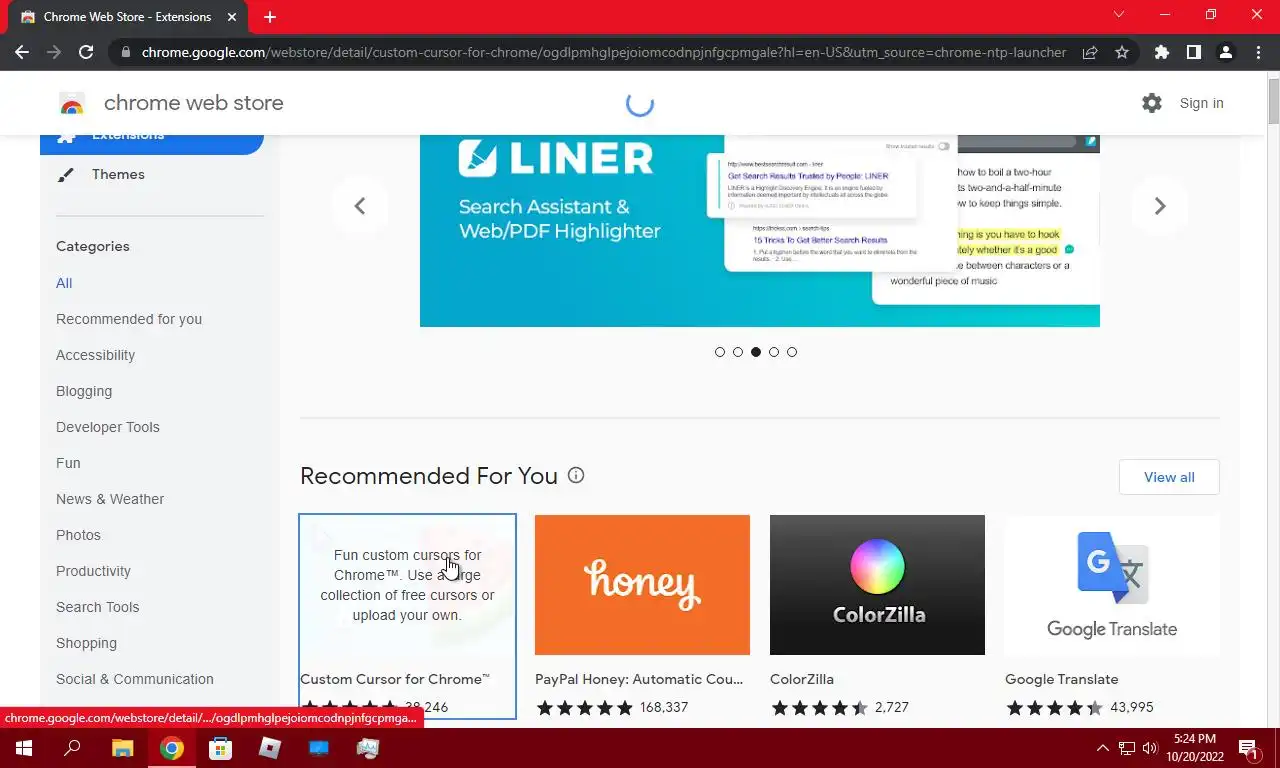This screenshot has width=1280, height=768.
Task: Open Web Store settings gear
Action: point(1152,103)
